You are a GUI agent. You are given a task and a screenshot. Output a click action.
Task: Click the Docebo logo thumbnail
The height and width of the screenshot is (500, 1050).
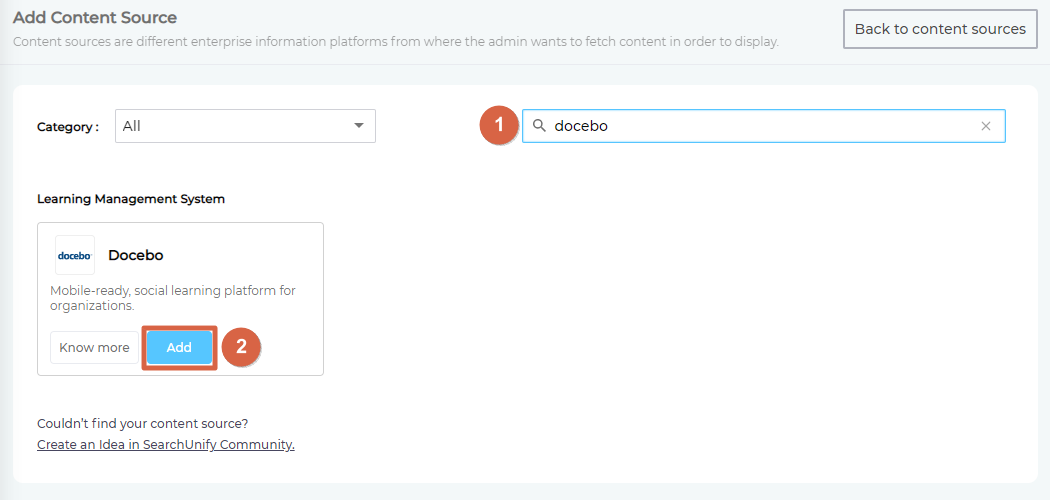click(75, 255)
